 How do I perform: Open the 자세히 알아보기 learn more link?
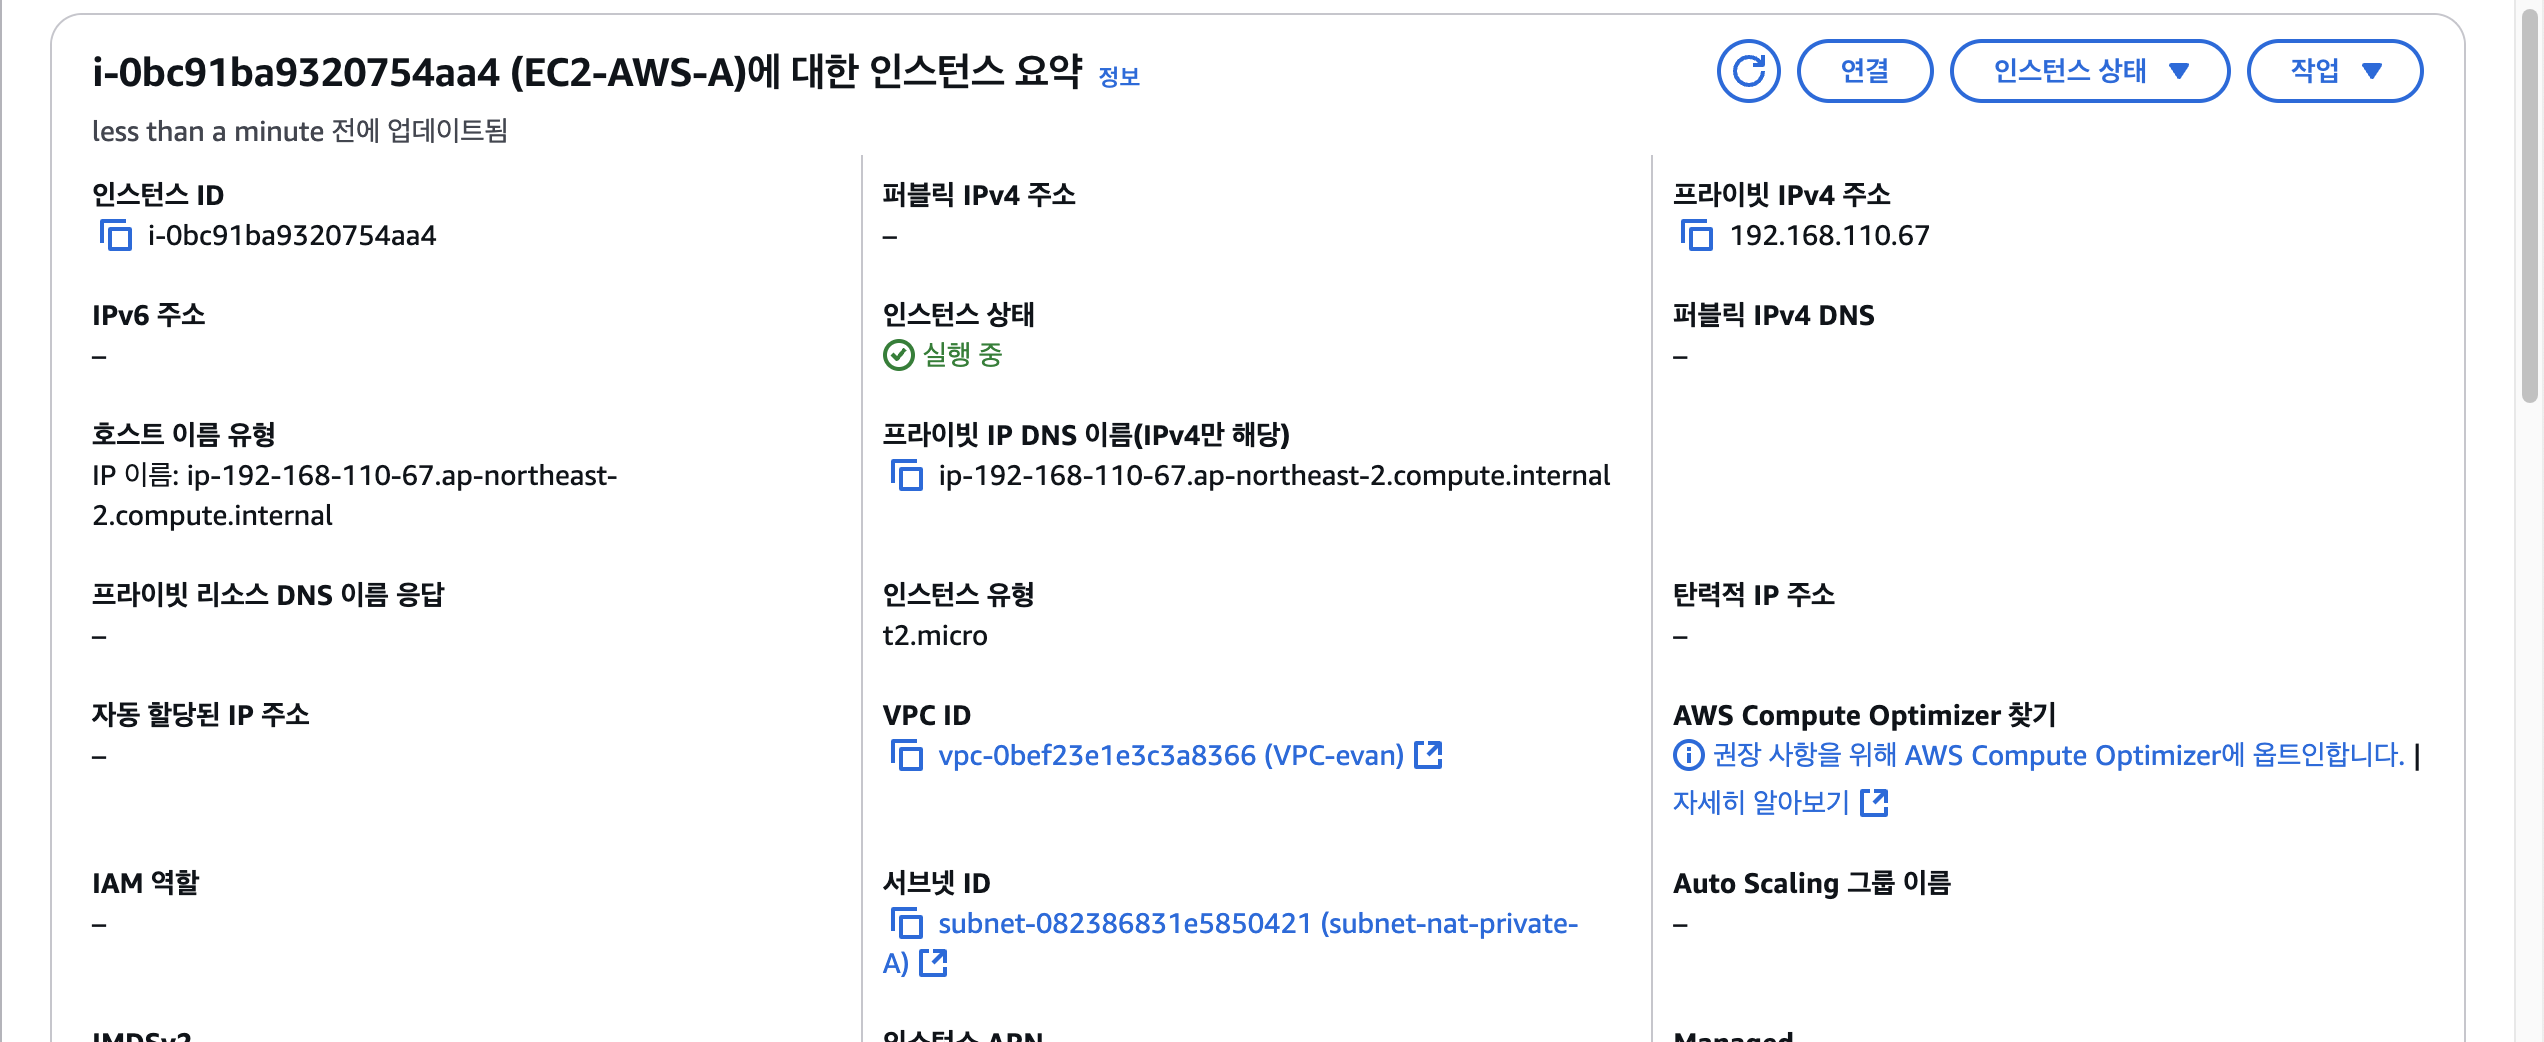pos(1761,802)
